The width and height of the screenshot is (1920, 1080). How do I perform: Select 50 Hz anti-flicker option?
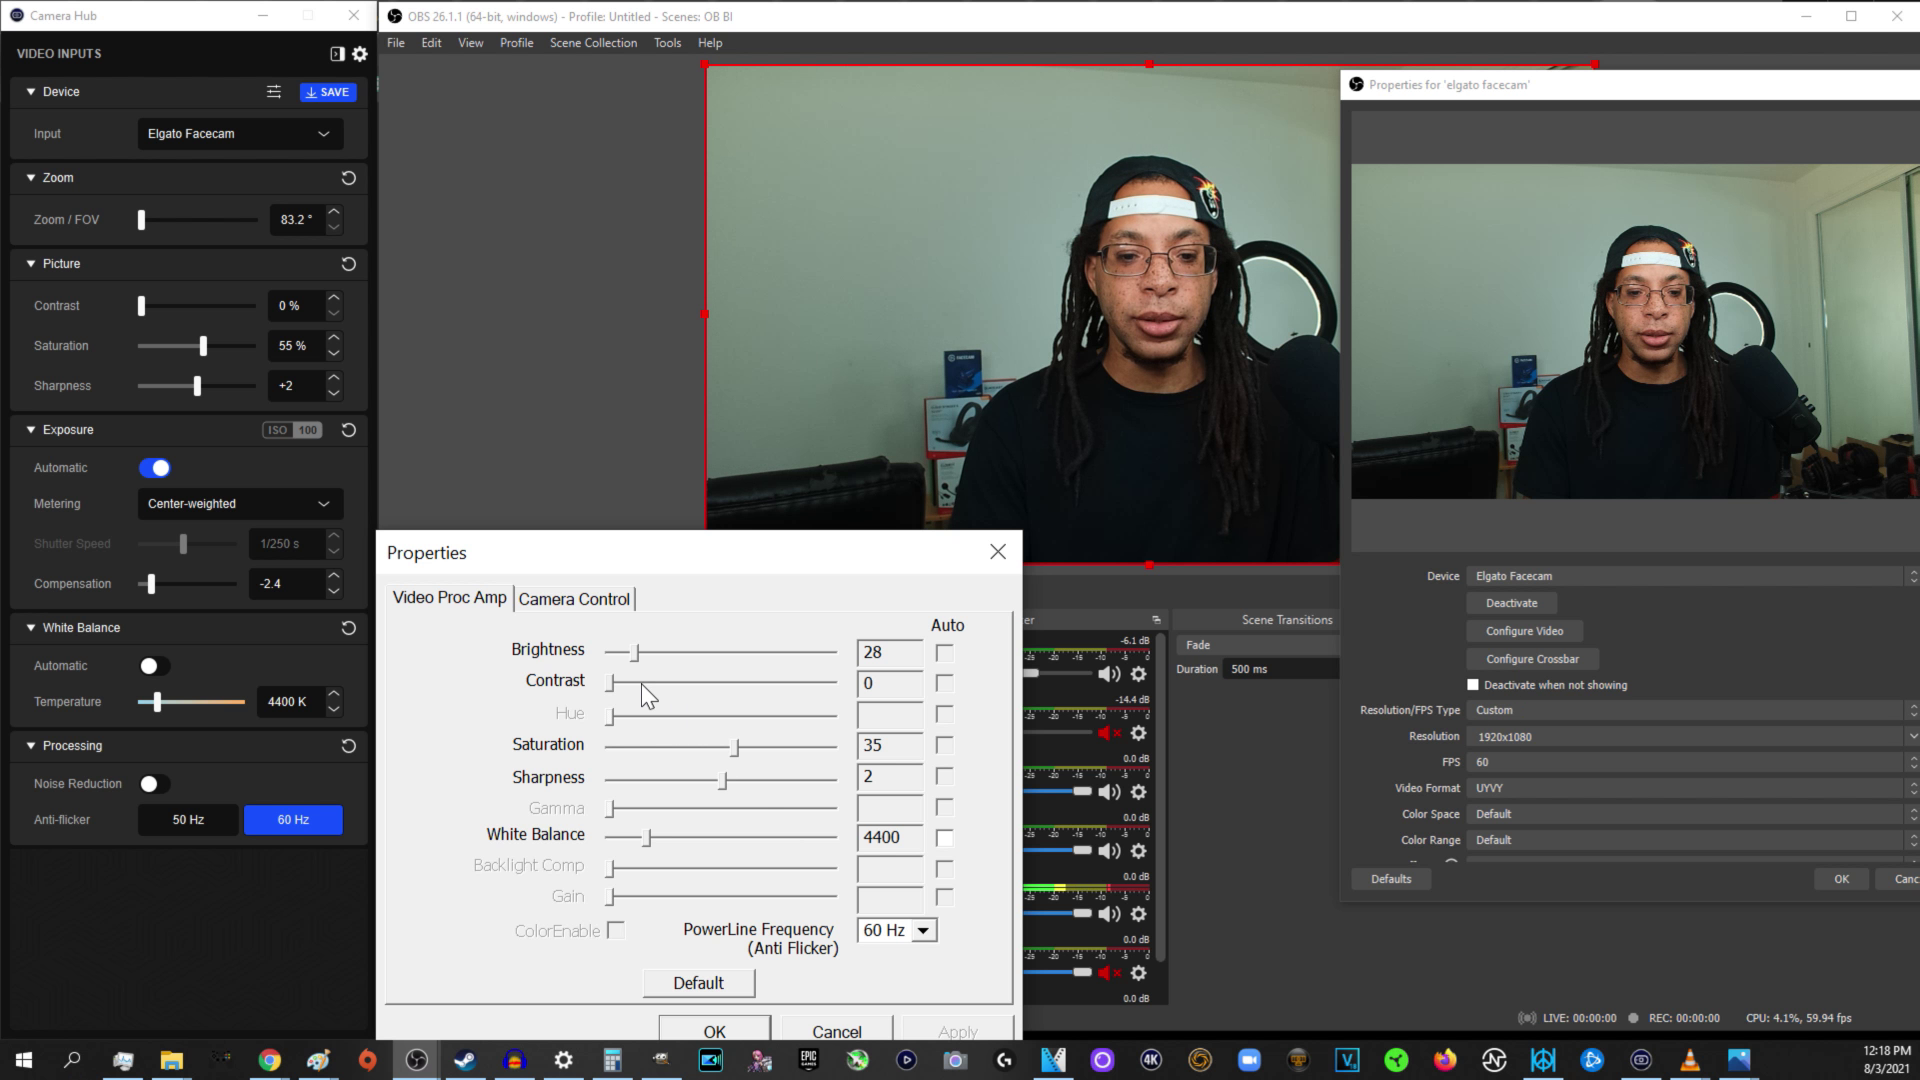188,820
